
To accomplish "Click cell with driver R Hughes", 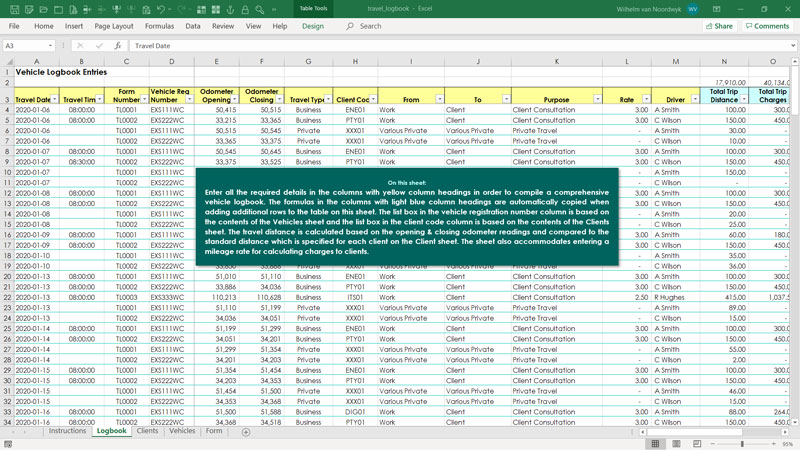I will [x=676, y=297].
